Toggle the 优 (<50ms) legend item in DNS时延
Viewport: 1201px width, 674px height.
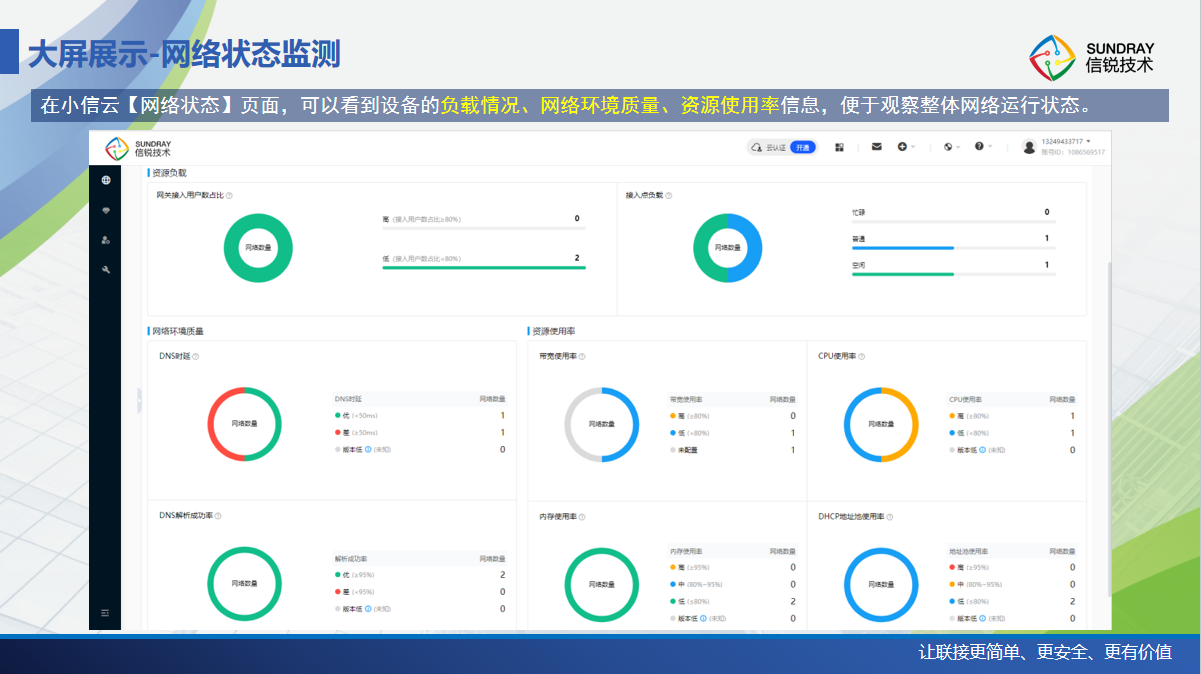coord(358,416)
